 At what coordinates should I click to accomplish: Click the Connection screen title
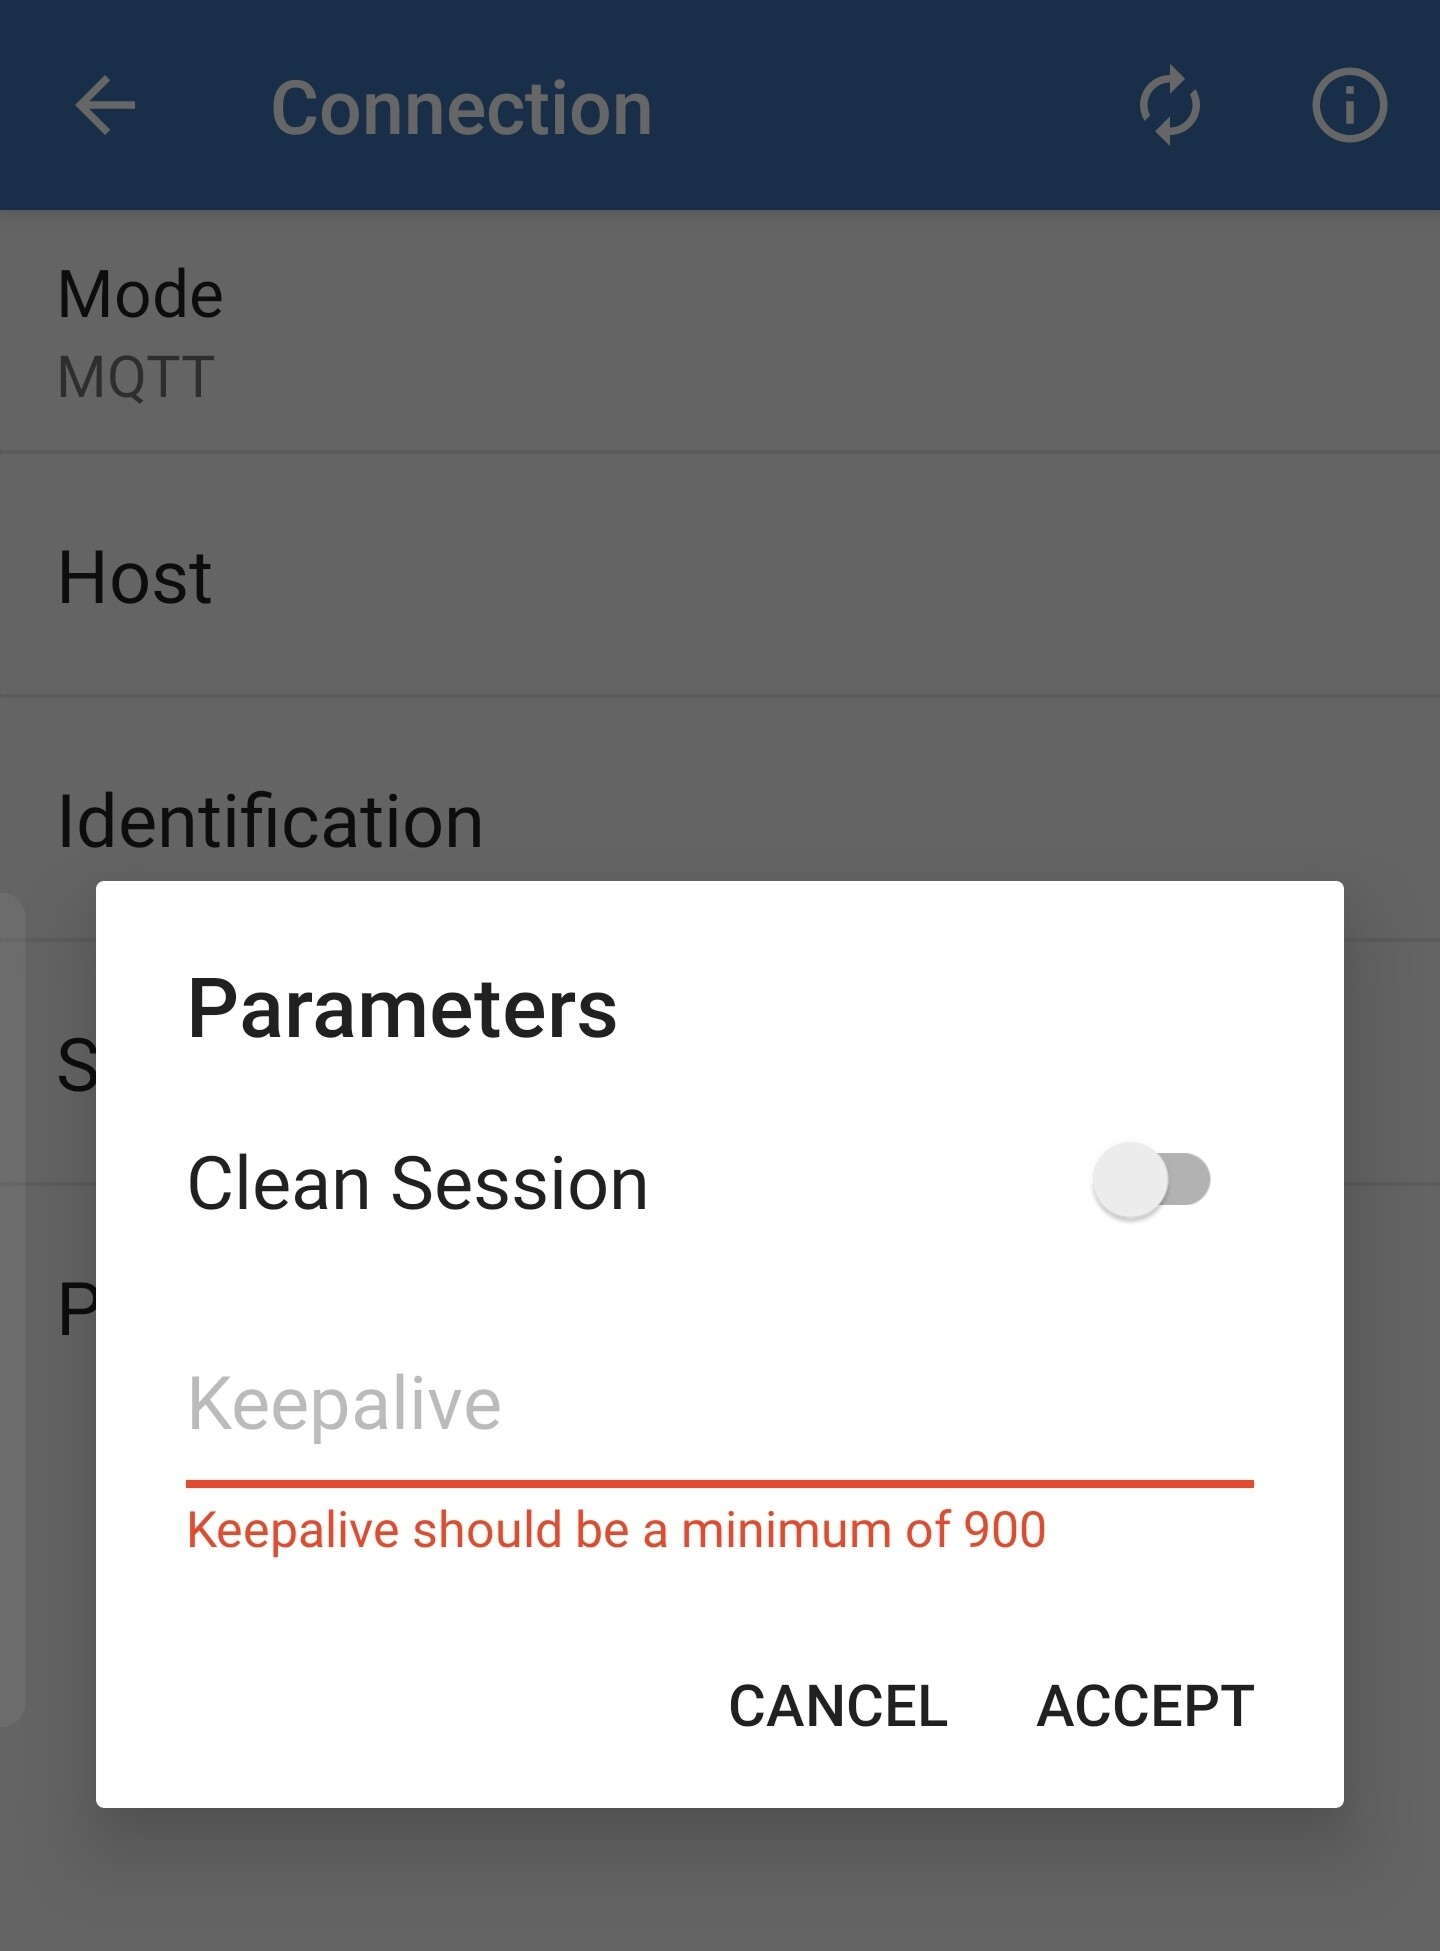point(462,108)
